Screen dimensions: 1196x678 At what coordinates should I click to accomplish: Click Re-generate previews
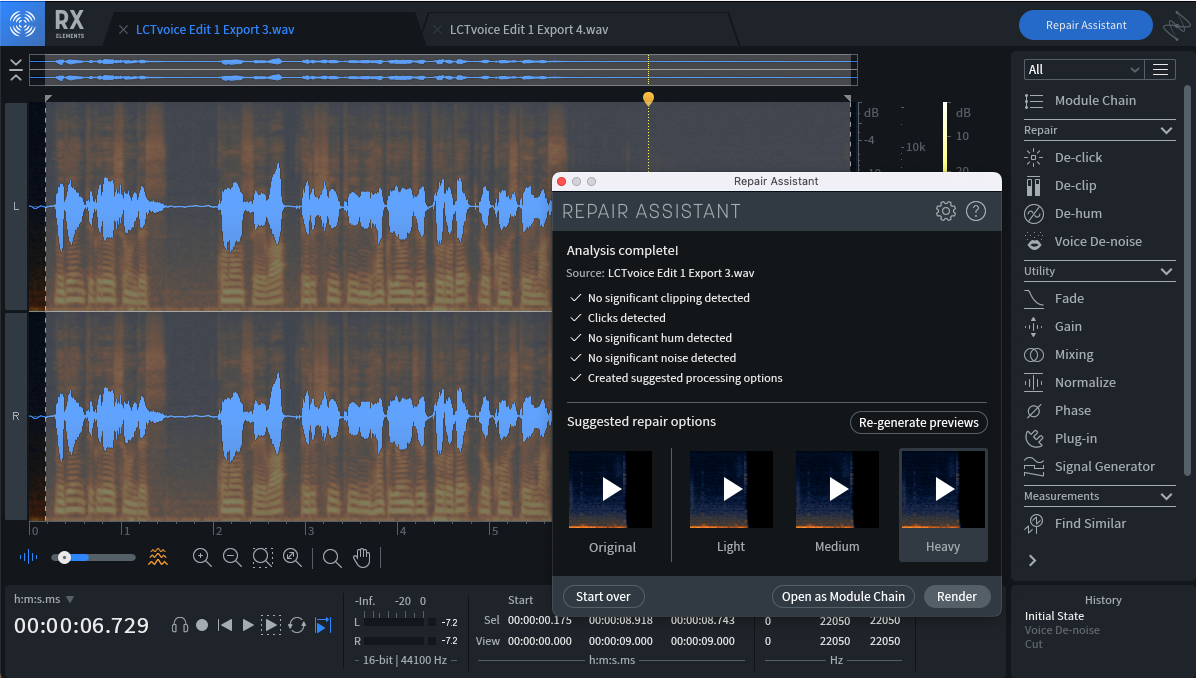pos(918,423)
